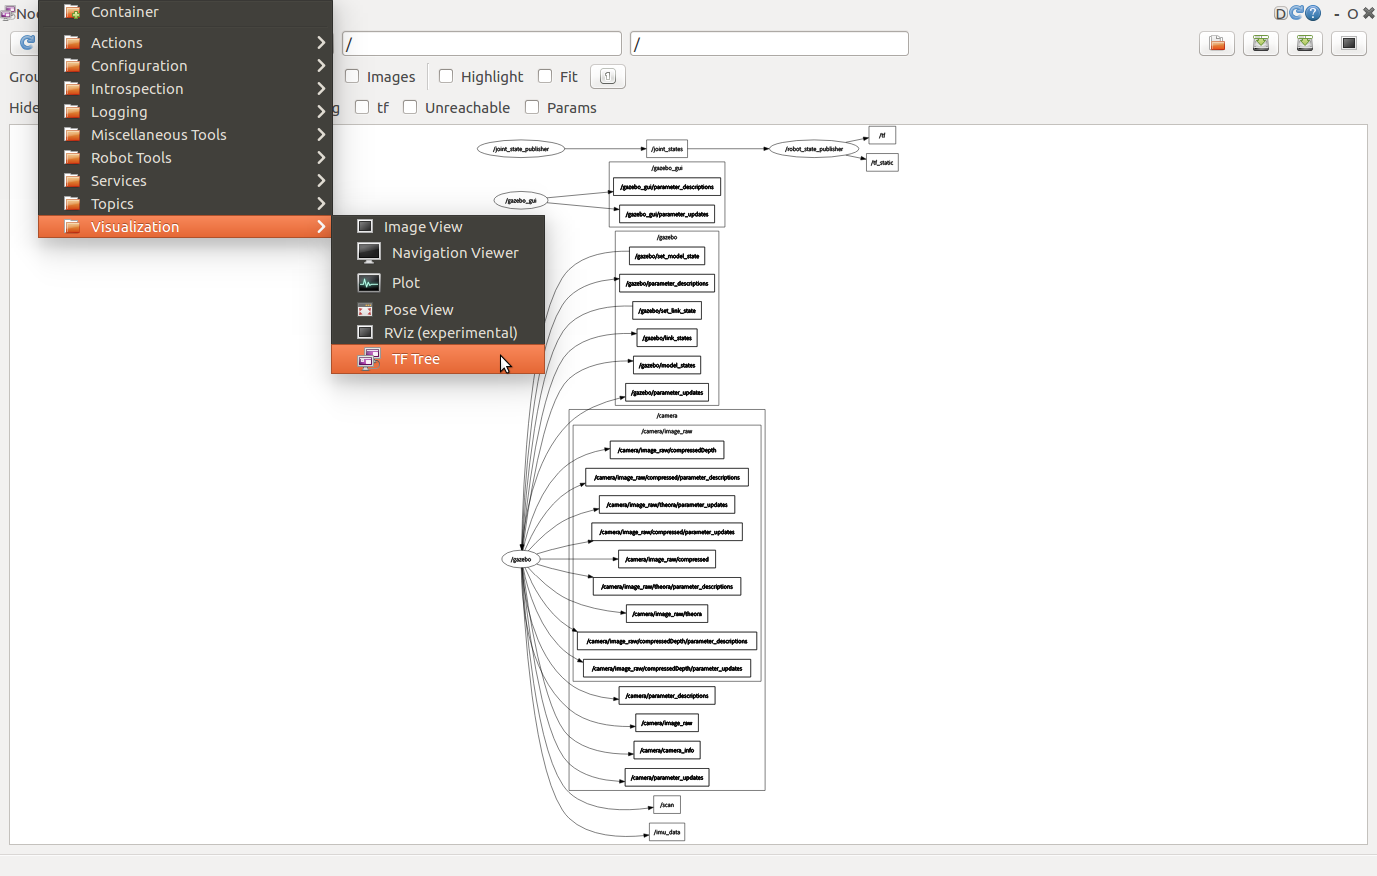Open the Services menu entry
Image resolution: width=1377 pixels, height=876 pixels.
click(x=185, y=180)
